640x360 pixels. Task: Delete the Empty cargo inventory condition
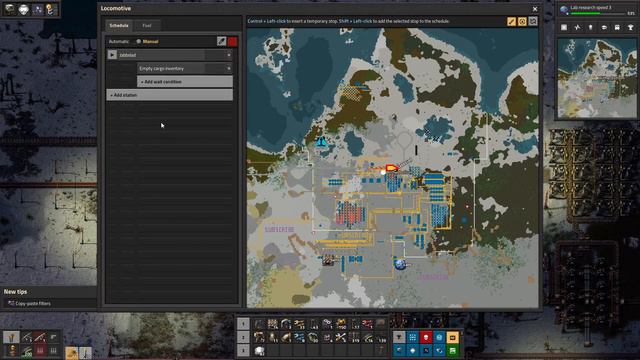(x=229, y=69)
